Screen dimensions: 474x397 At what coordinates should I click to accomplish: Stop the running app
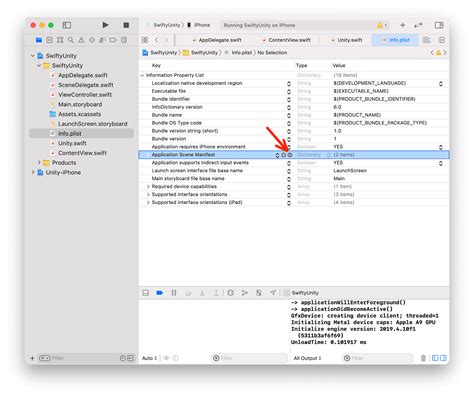(x=126, y=25)
